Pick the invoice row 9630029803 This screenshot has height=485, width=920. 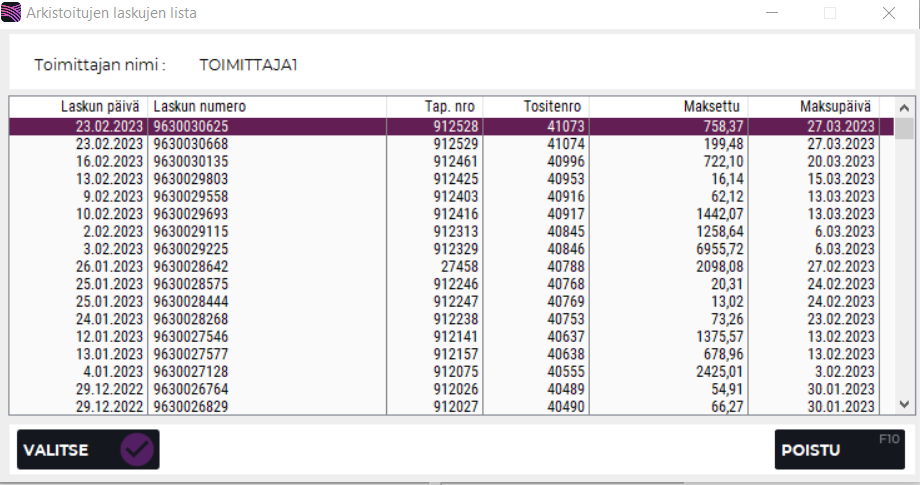pos(191,179)
